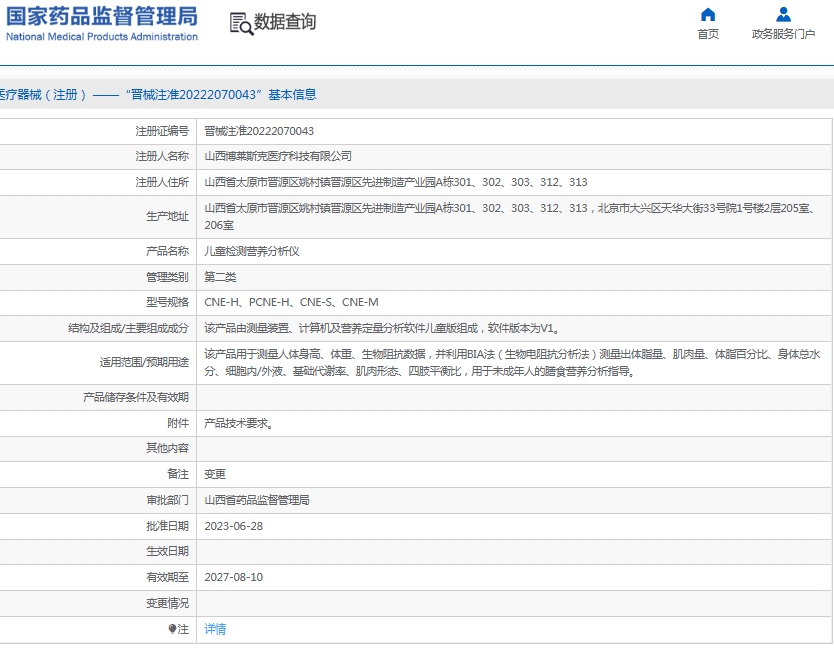Viewport: 834px width, 652px height.
Task: Select registration number 晋械注准20222070043 cell
Action: pyautogui.click(x=259, y=131)
